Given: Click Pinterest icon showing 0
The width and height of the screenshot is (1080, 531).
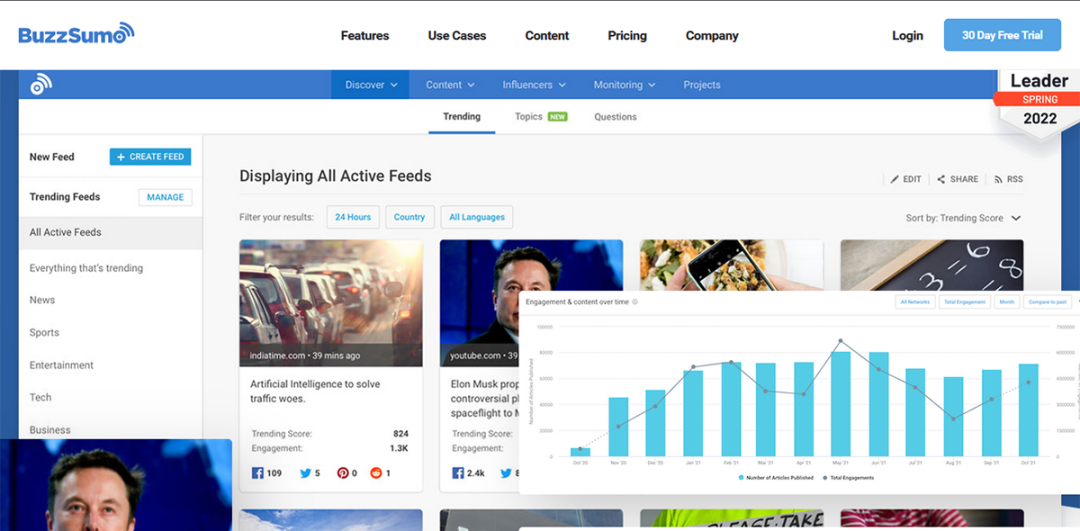Looking at the screenshot, I should pyautogui.click(x=343, y=473).
